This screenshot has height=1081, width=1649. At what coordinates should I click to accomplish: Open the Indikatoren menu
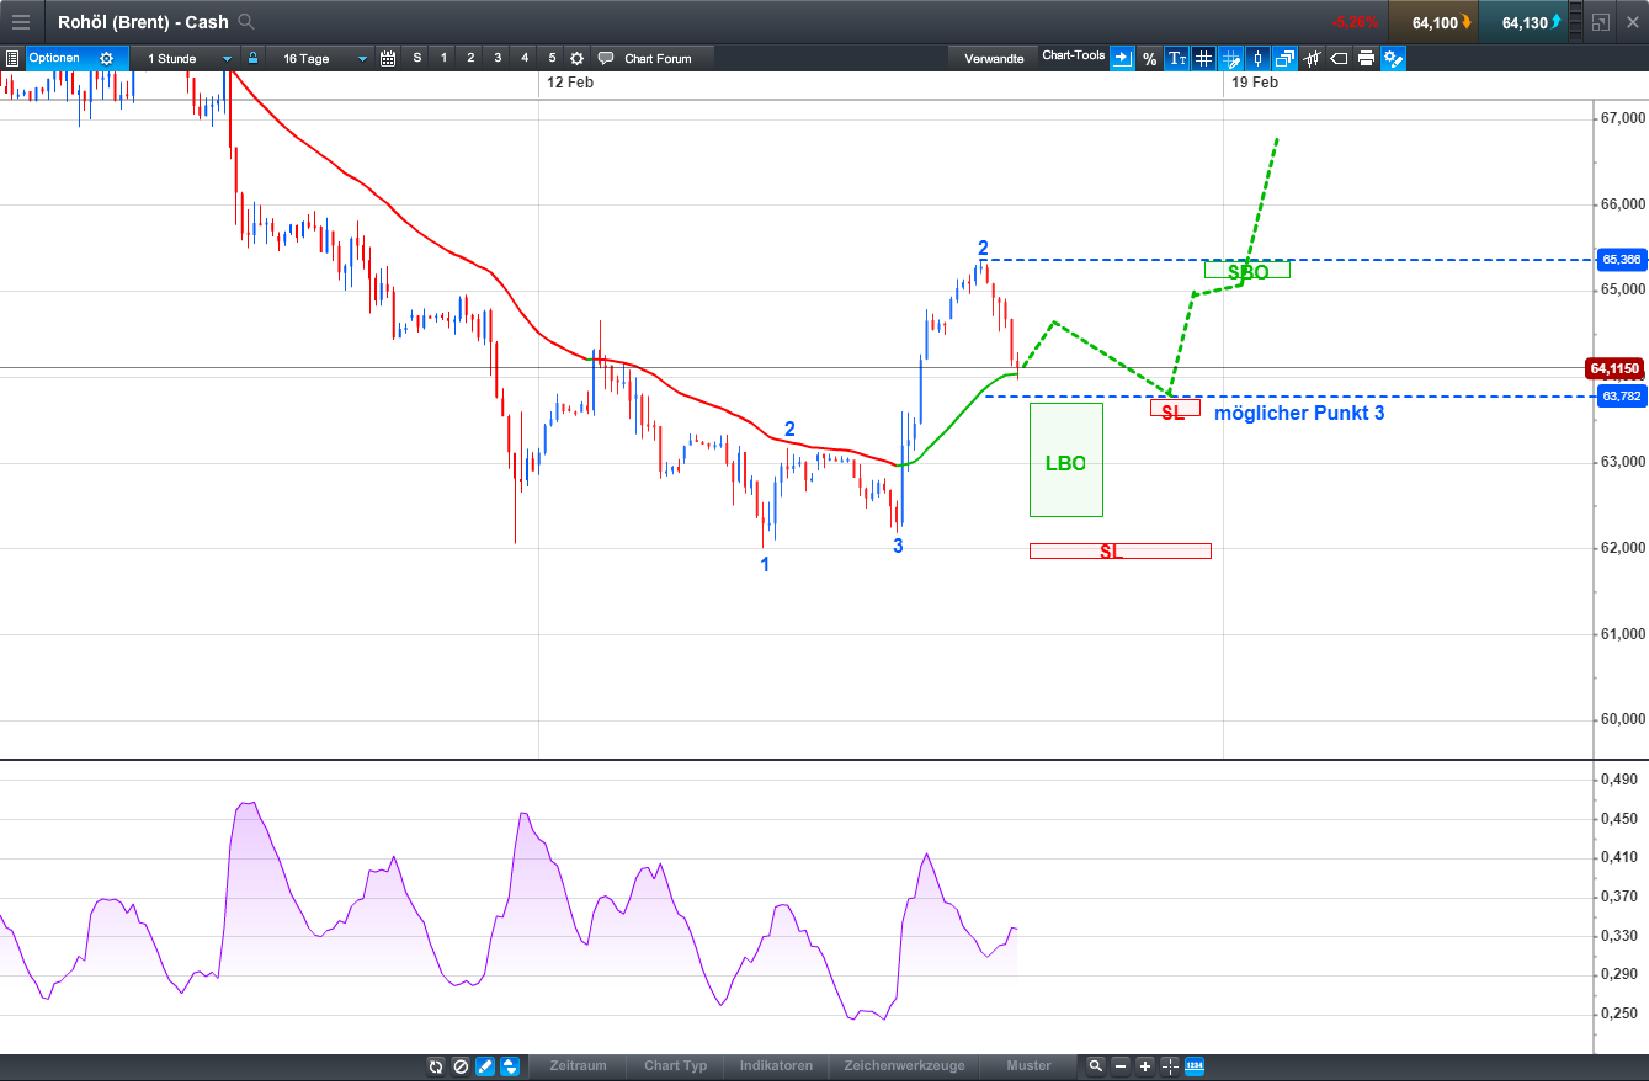click(x=777, y=1066)
